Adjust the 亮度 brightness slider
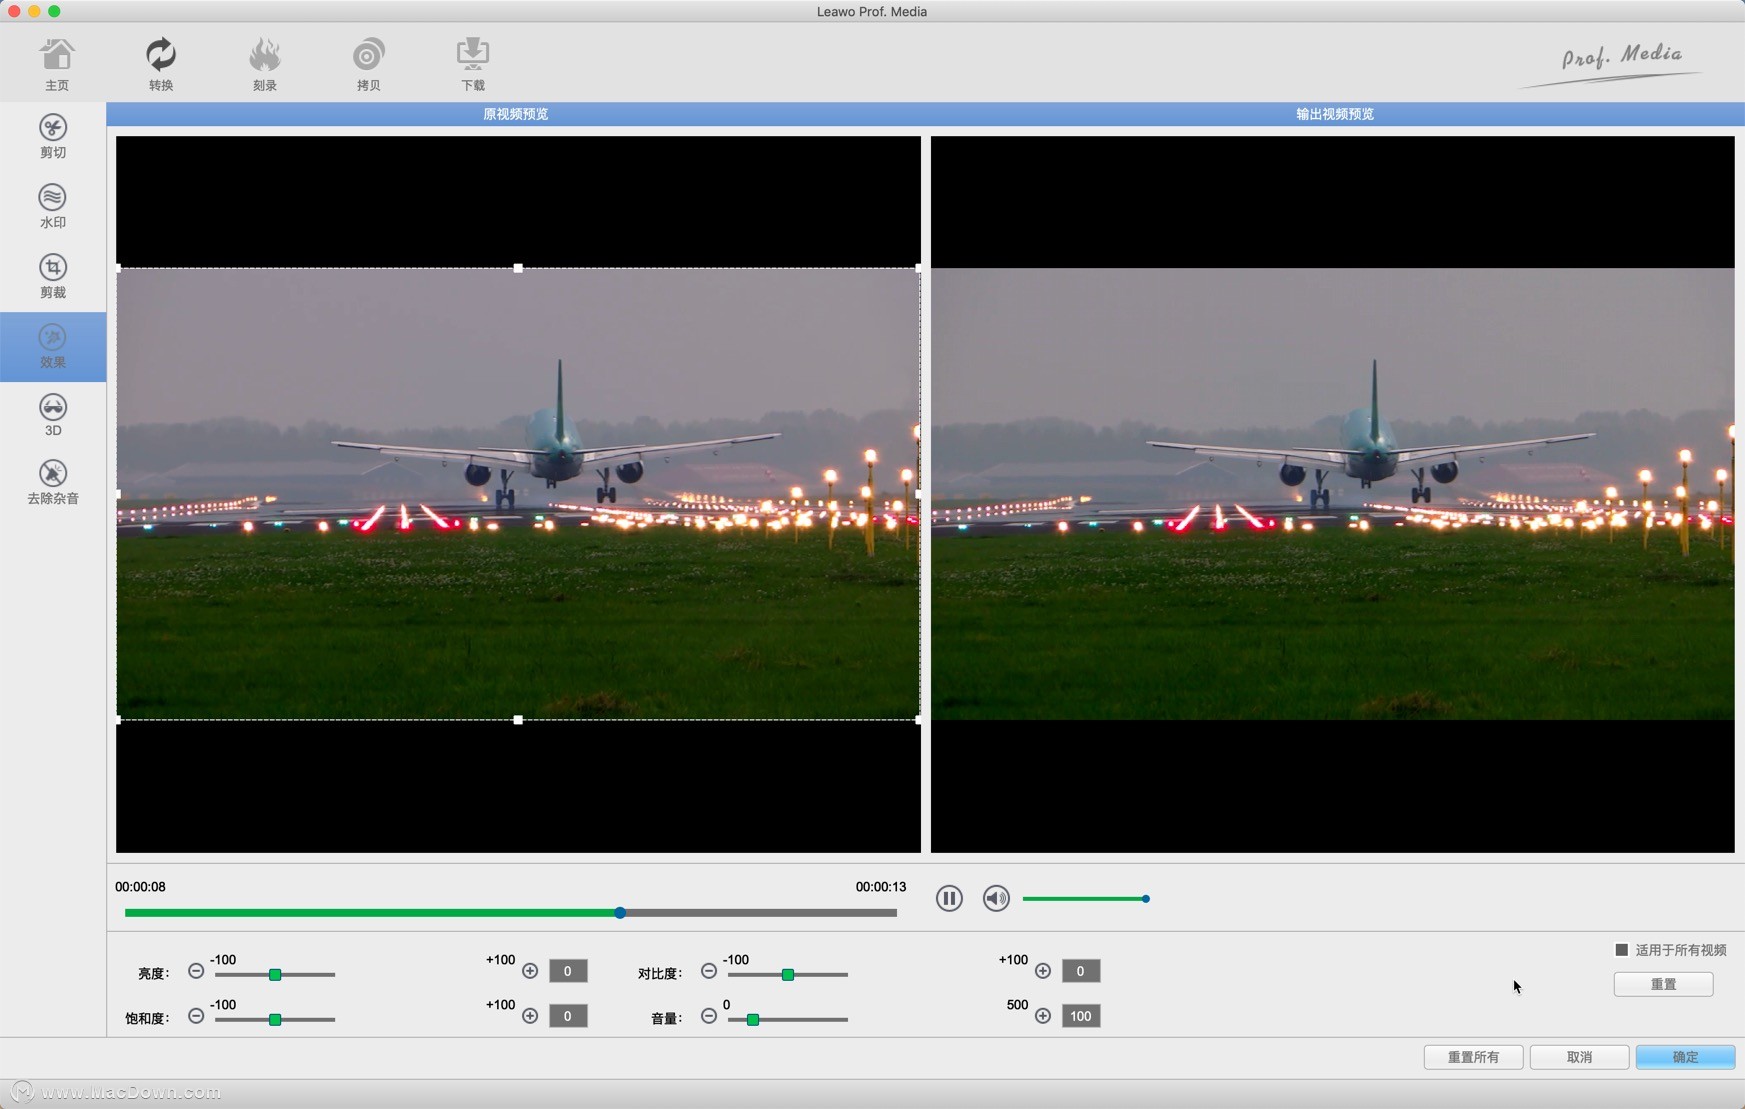The width and height of the screenshot is (1745, 1109). tap(275, 974)
